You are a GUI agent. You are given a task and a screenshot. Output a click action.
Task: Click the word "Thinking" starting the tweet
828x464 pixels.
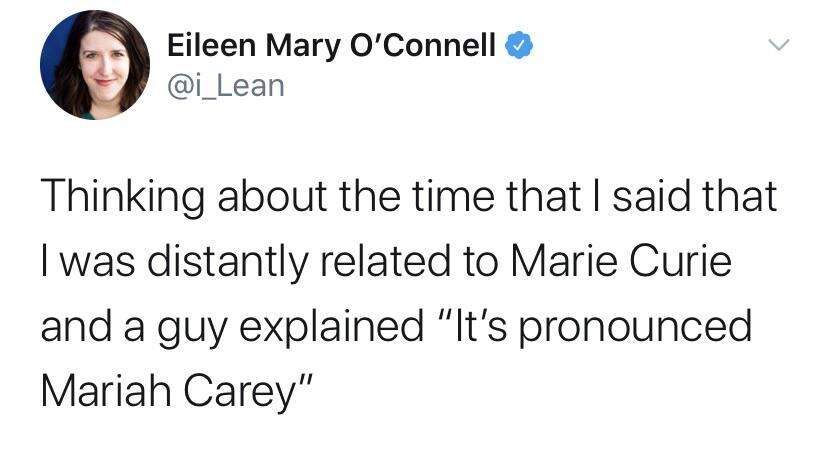click(123, 198)
